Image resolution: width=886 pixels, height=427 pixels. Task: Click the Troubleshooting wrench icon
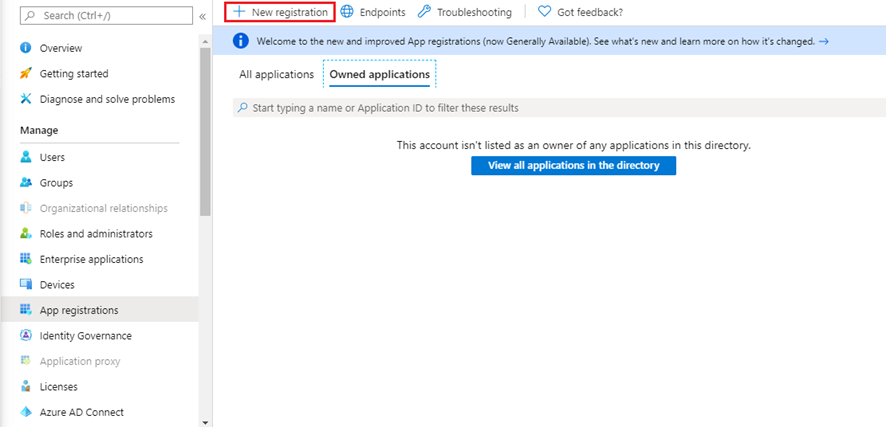[x=424, y=11]
